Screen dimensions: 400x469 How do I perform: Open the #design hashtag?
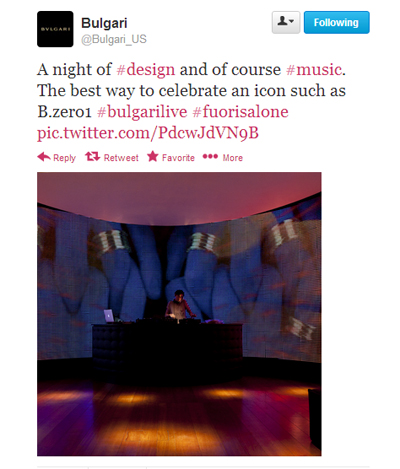[x=146, y=70]
